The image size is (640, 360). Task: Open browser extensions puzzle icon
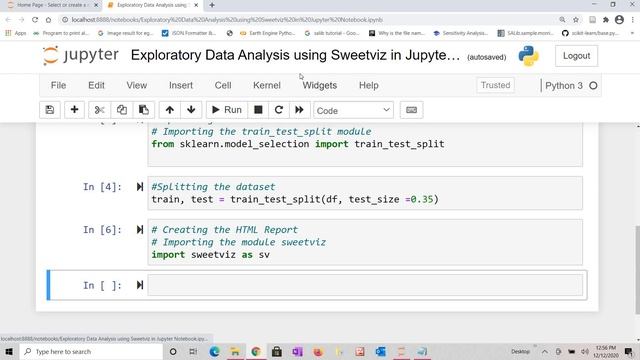click(x=606, y=20)
